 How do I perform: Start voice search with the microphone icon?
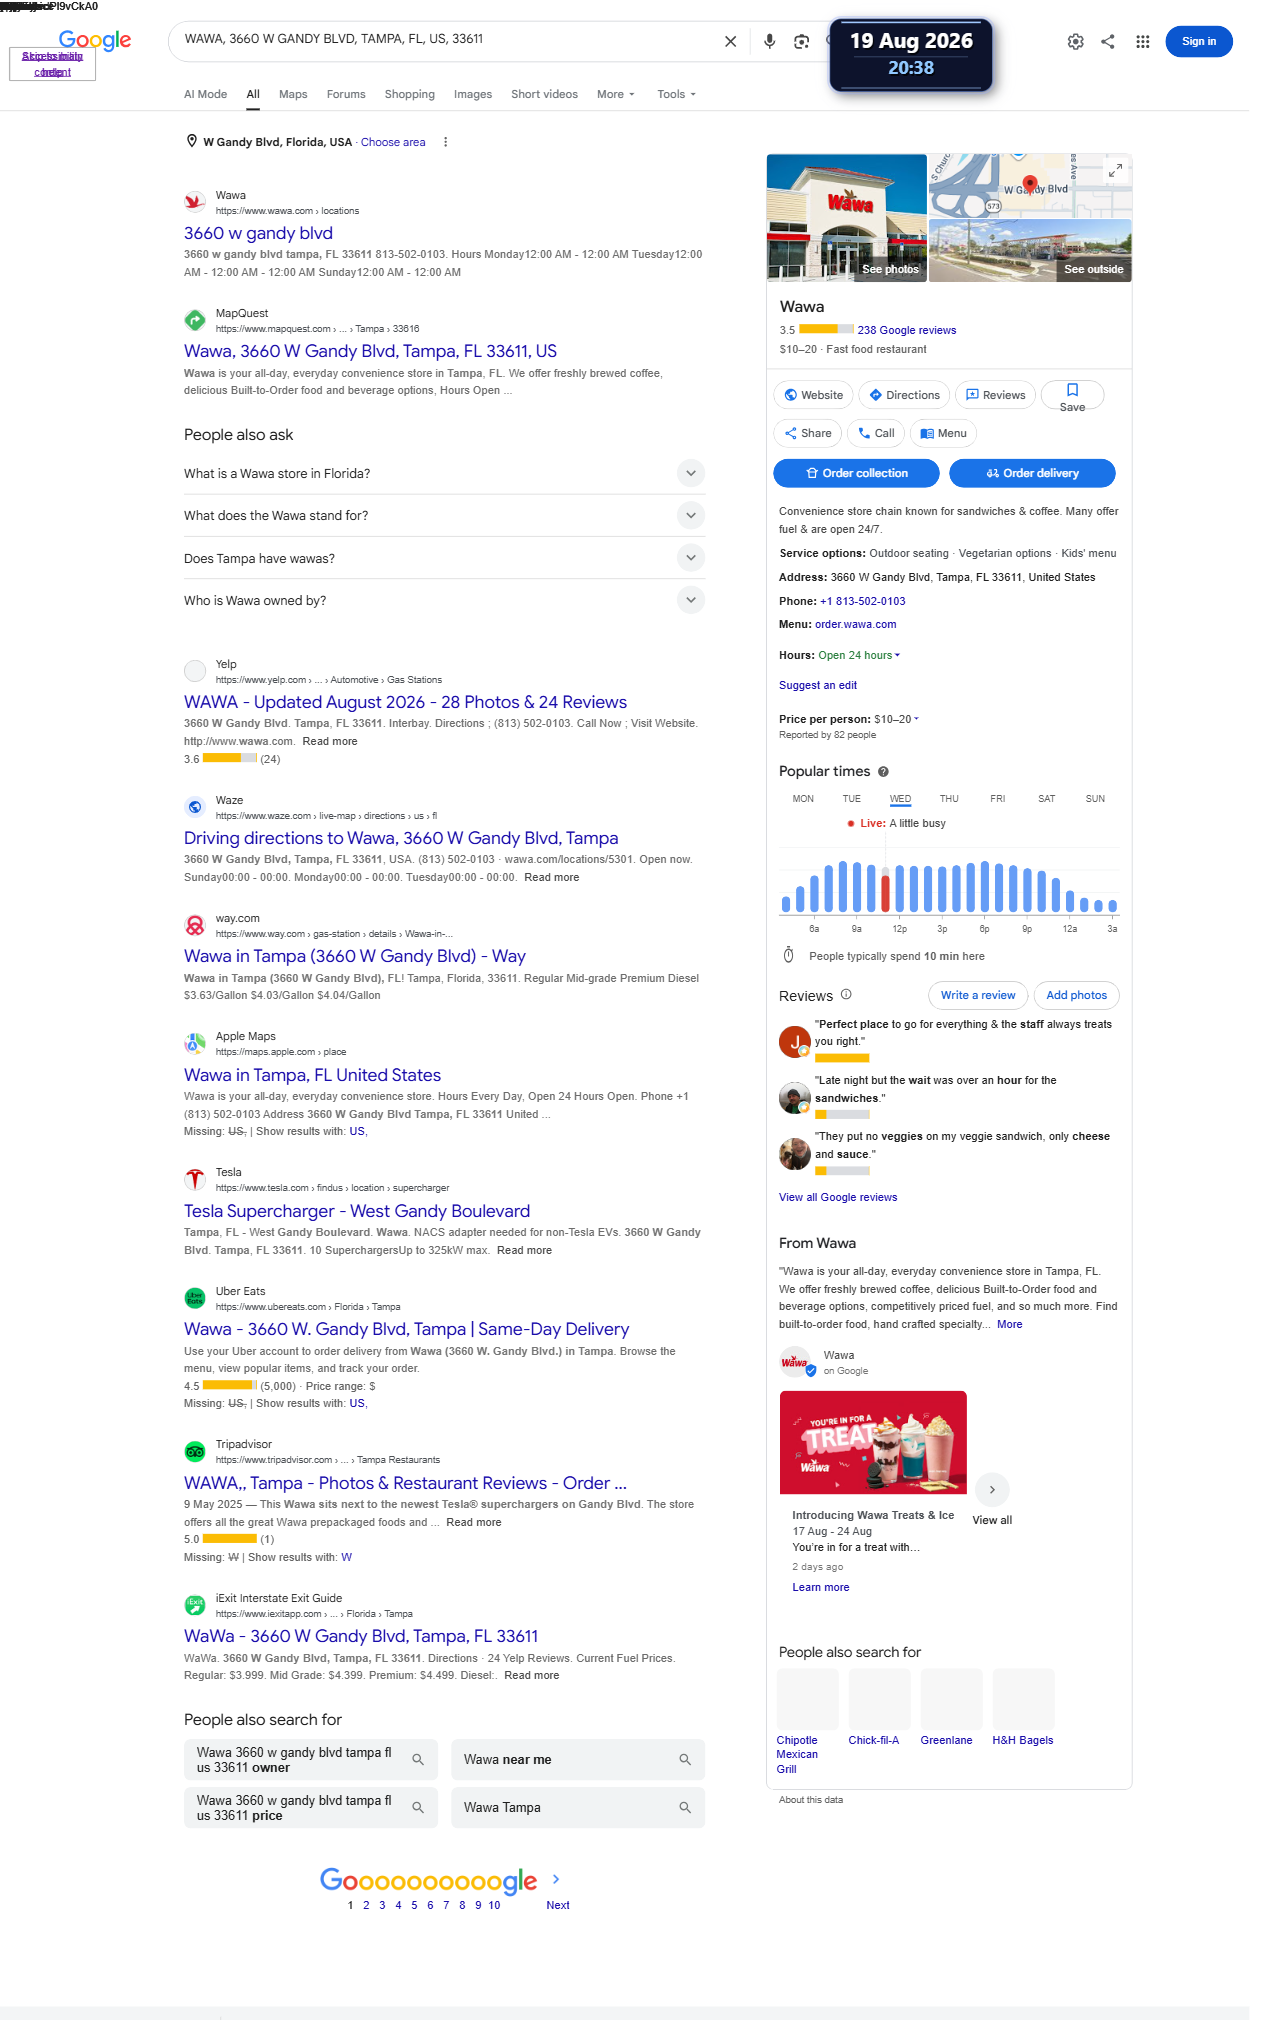(x=769, y=41)
